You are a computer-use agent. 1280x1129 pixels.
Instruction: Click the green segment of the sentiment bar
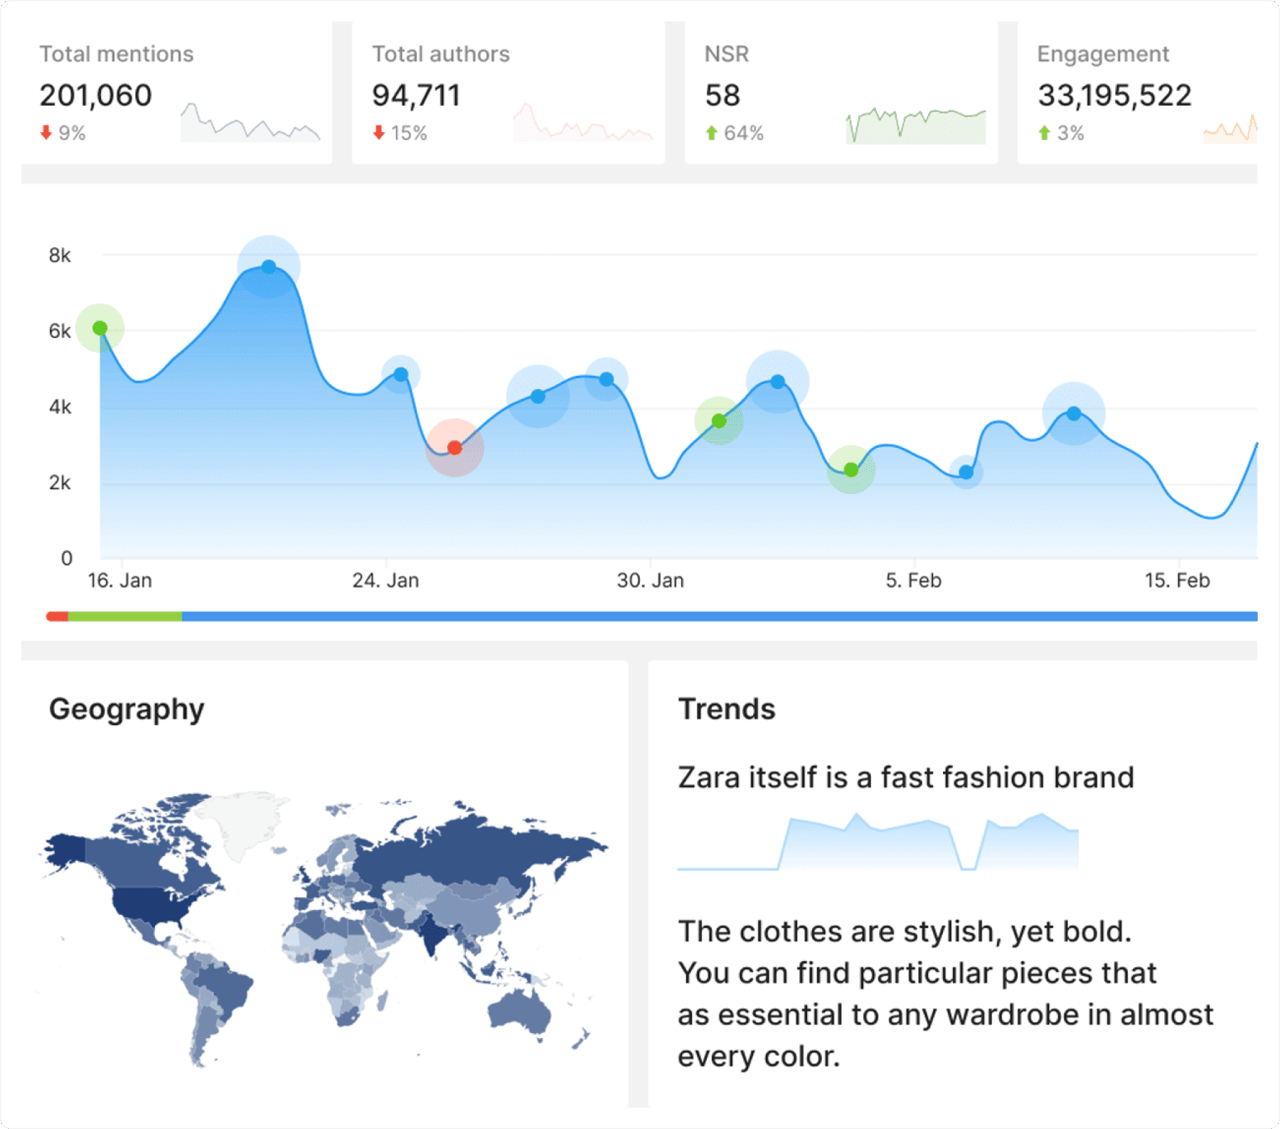pyautogui.click(x=125, y=616)
